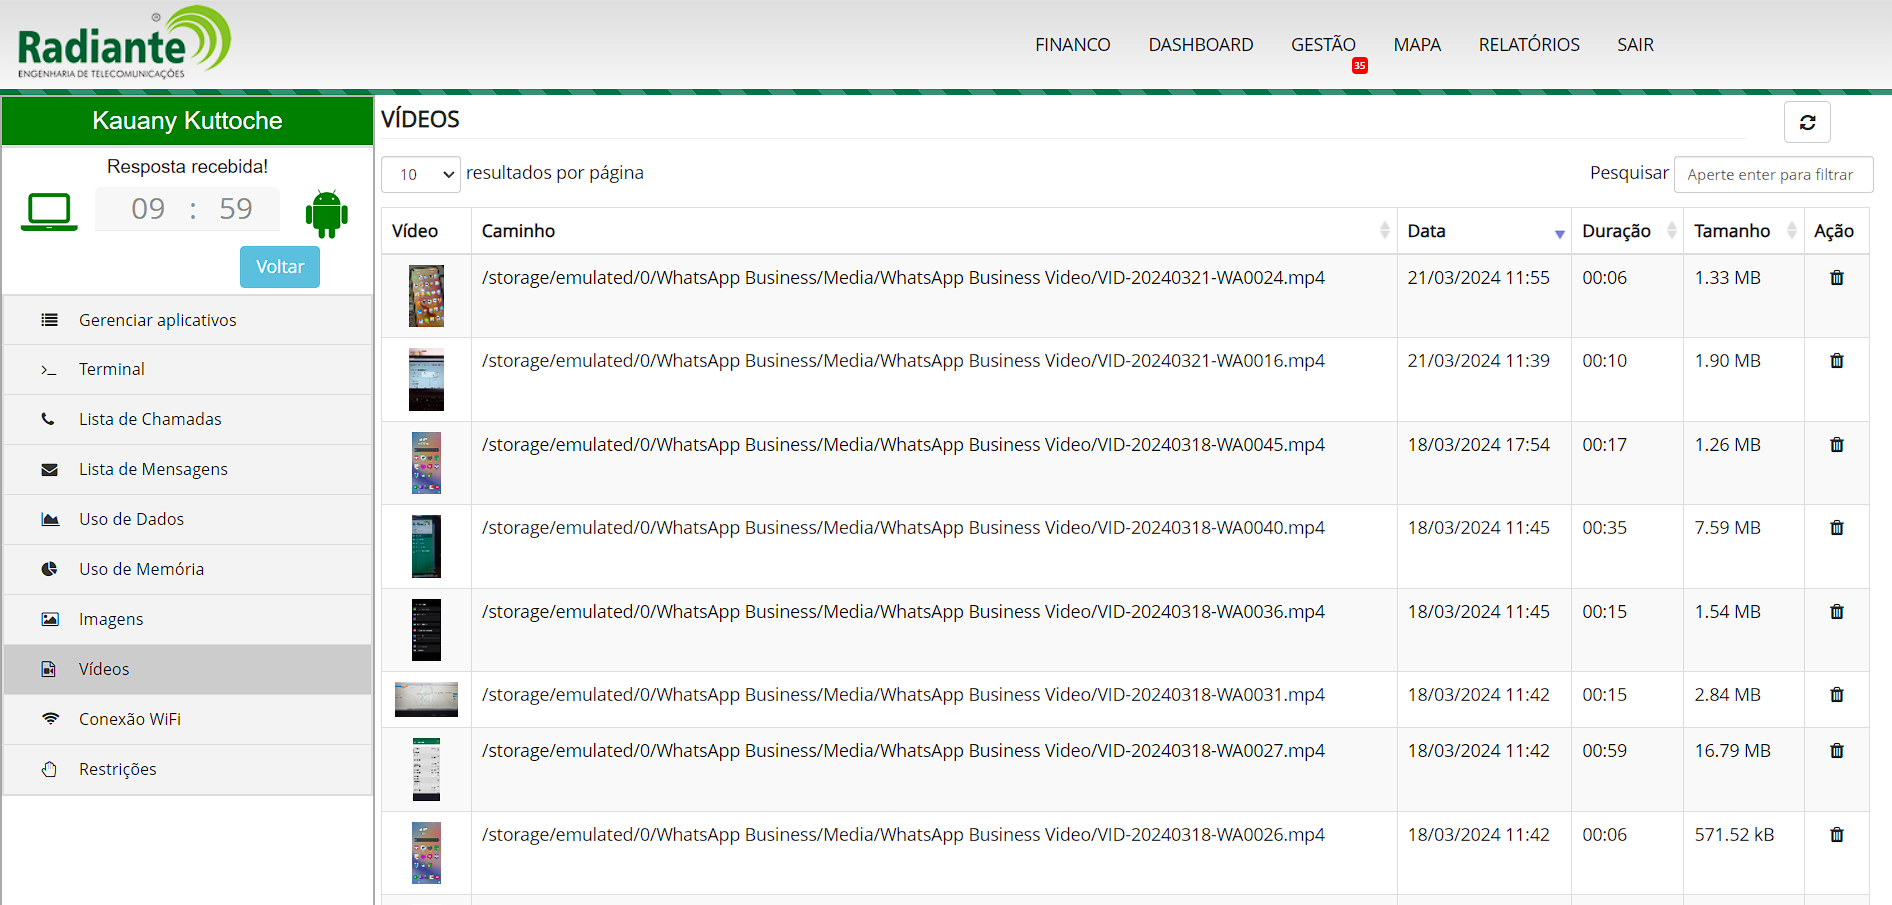
Task: Open Conexão WiFi from sidebar
Action: tap(130, 719)
